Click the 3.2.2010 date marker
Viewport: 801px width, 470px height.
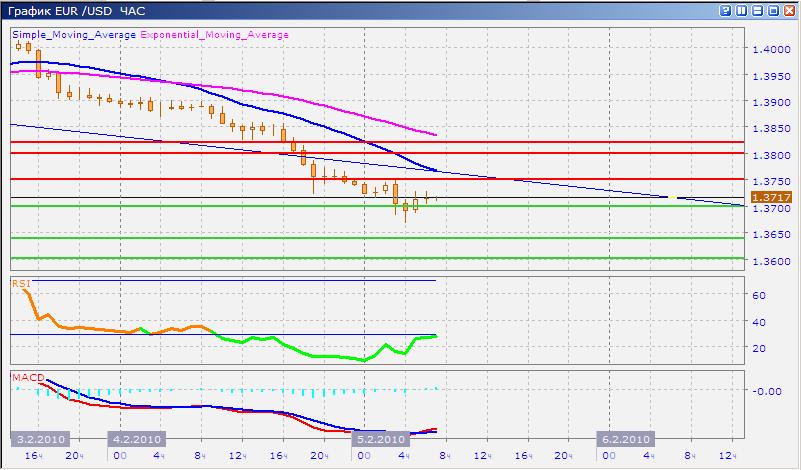(40, 439)
